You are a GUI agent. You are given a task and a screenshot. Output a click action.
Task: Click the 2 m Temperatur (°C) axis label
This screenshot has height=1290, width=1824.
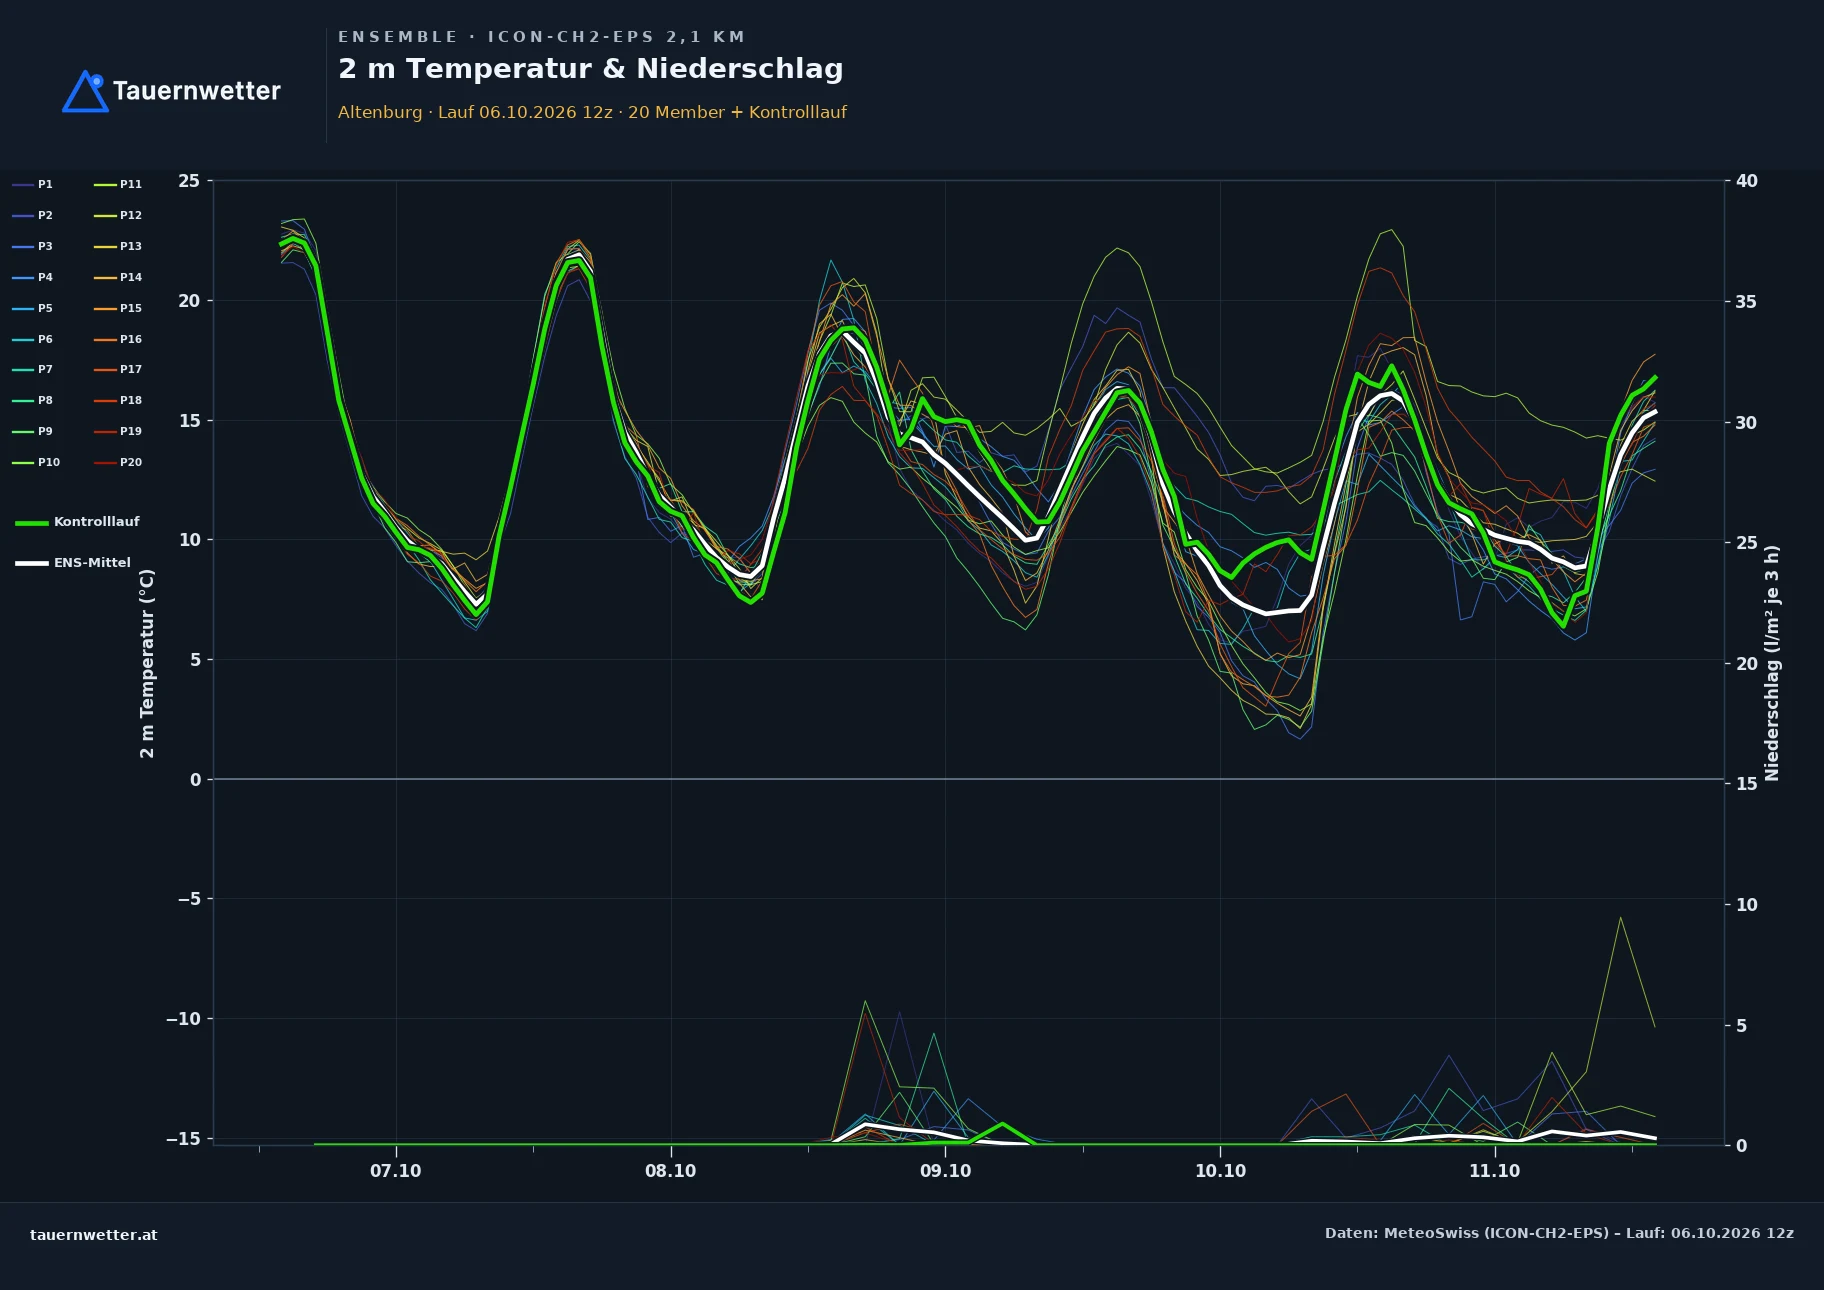[147, 663]
